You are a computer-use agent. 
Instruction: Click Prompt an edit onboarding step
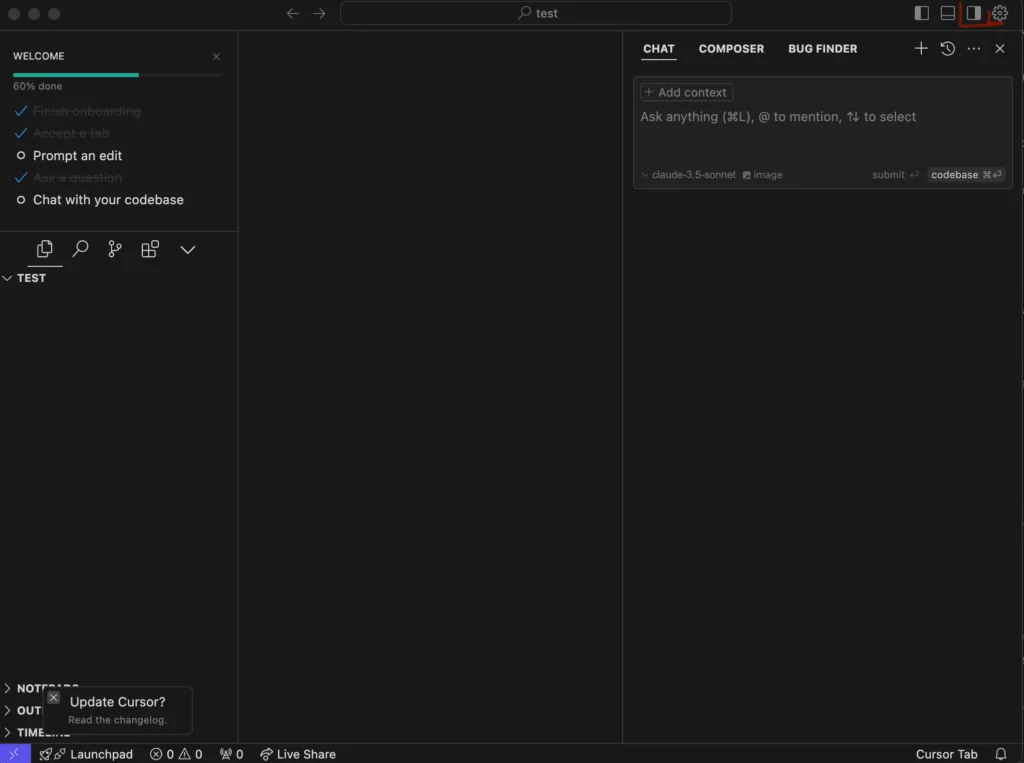click(x=77, y=156)
